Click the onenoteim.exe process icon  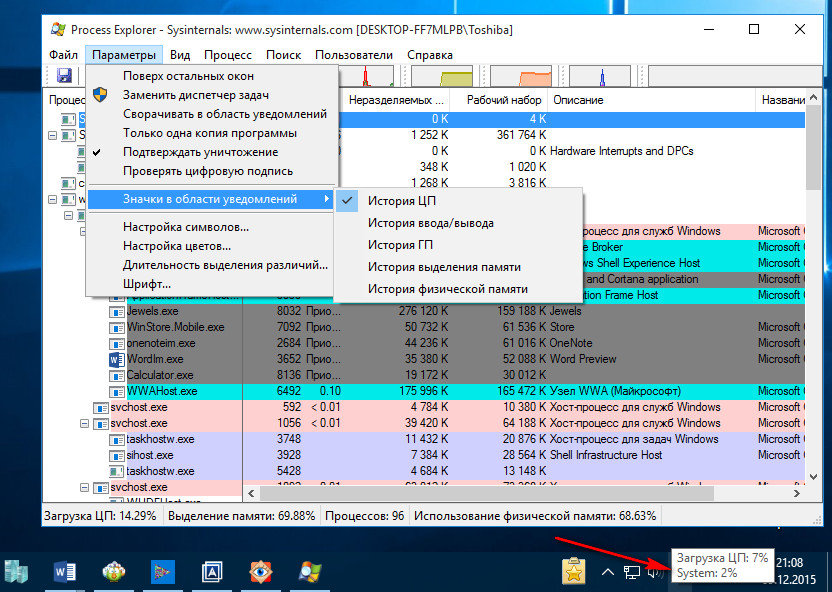click(x=116, y=343)
